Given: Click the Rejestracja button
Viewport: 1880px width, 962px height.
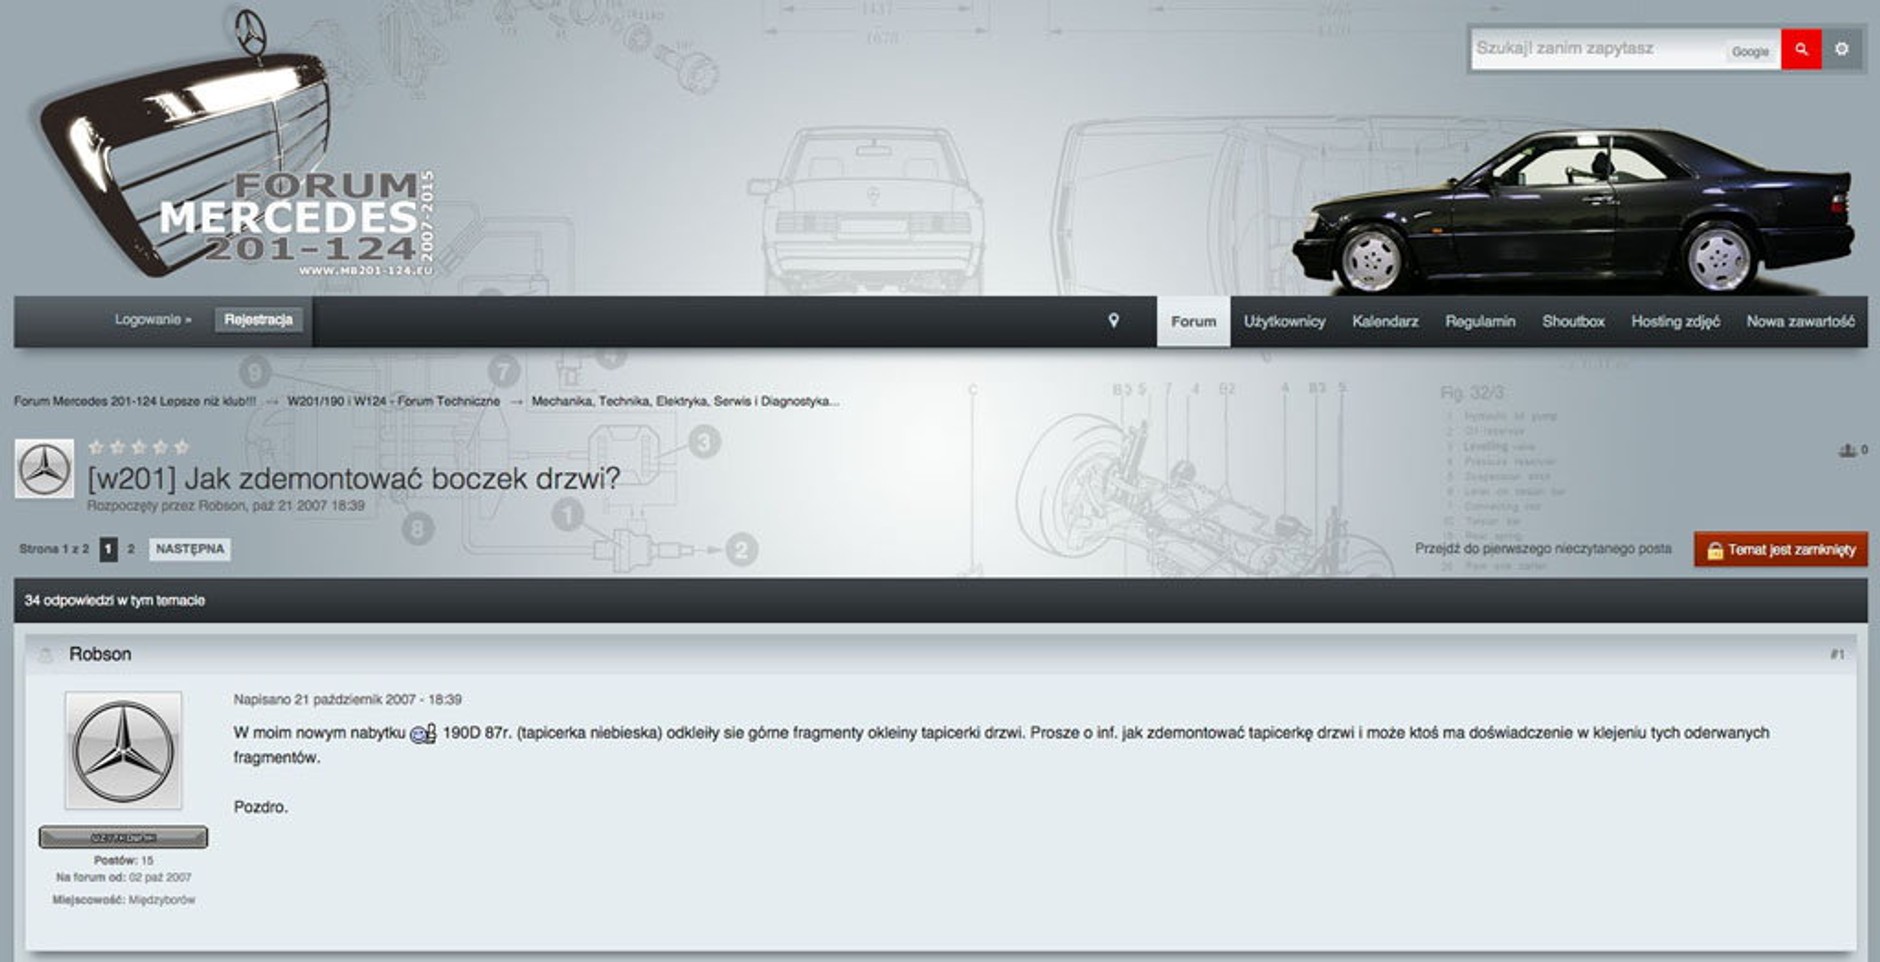Looking at the screenshot, I should [258, 320].
